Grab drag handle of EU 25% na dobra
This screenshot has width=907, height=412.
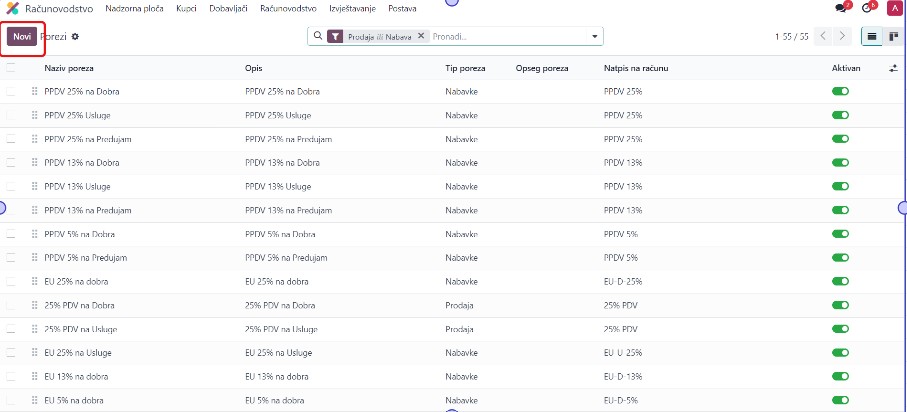coord(35,281)
